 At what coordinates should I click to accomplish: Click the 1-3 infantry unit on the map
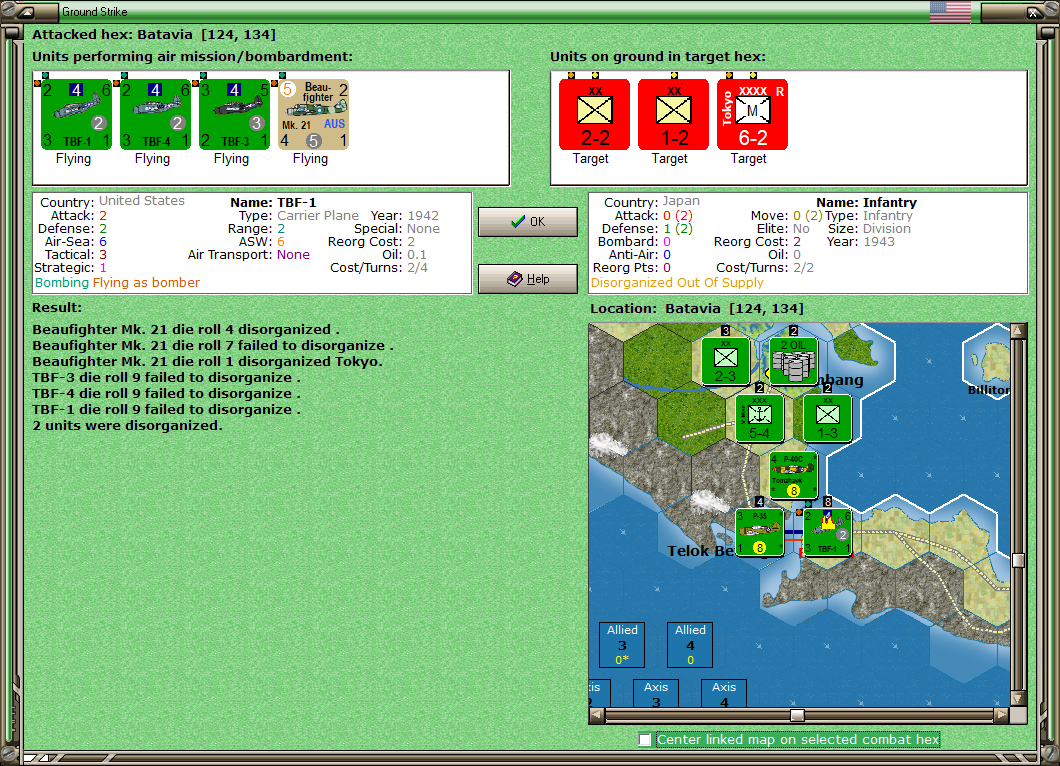(x=827, y=418)
